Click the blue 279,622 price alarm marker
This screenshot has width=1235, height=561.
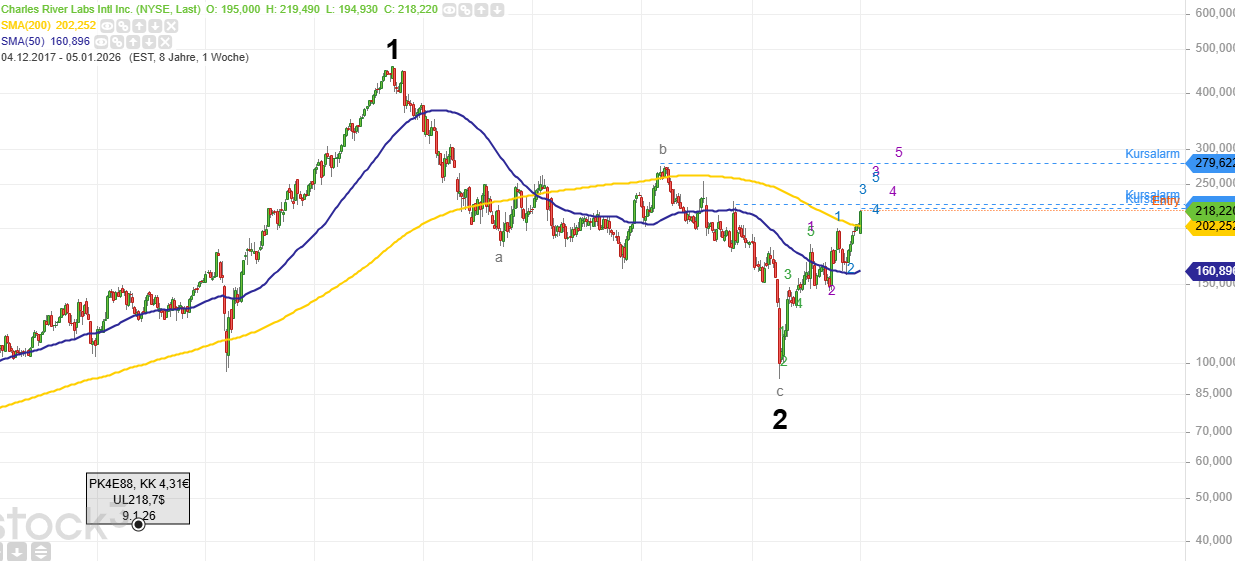coord(1212,163)
